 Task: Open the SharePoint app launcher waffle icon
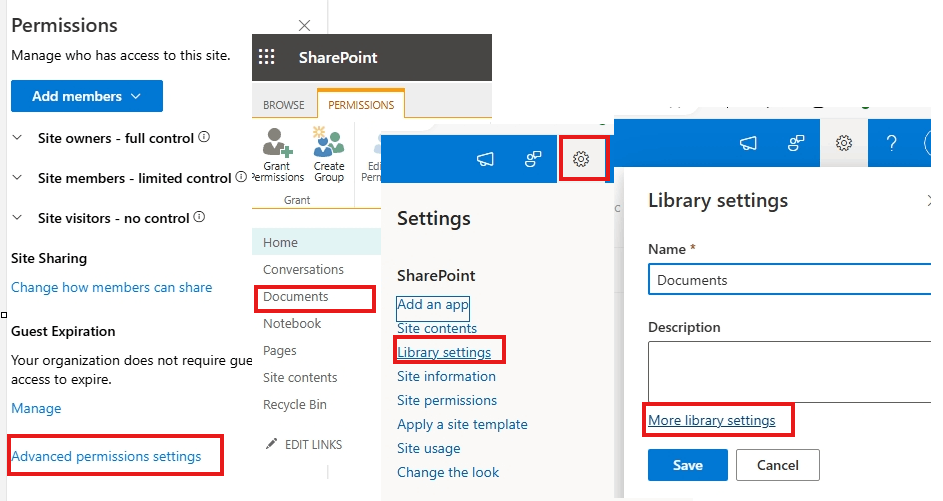[x=266, y=57]
